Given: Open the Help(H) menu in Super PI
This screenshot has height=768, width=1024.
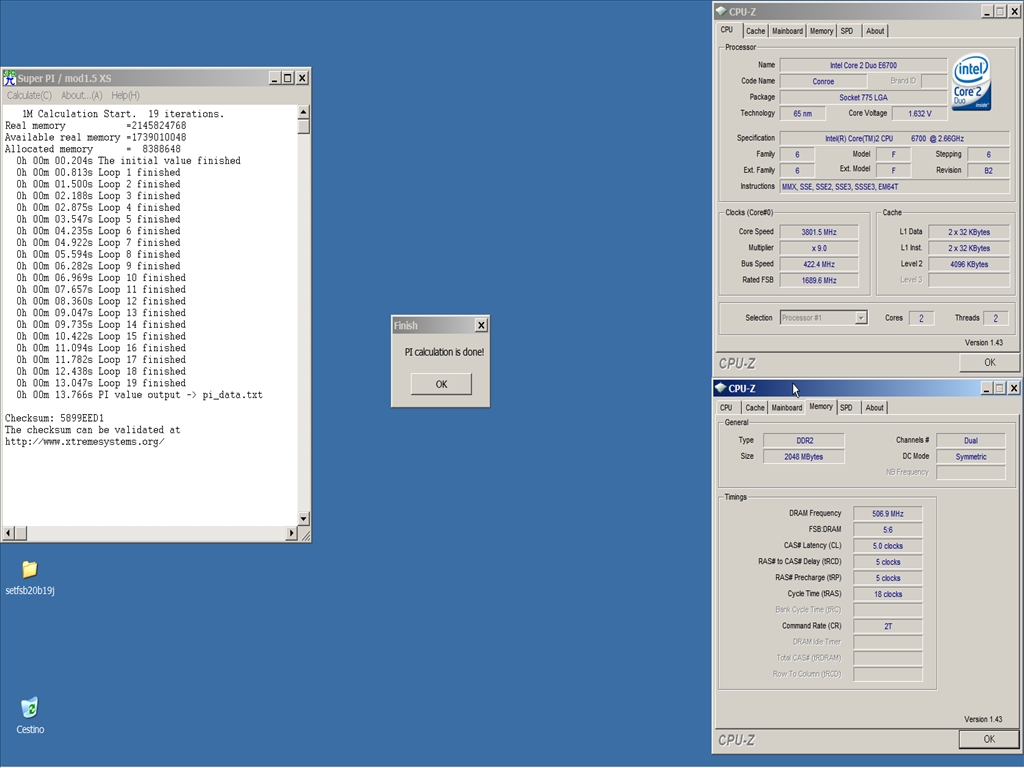Looking at the screenshot, I should click(125, 95).
